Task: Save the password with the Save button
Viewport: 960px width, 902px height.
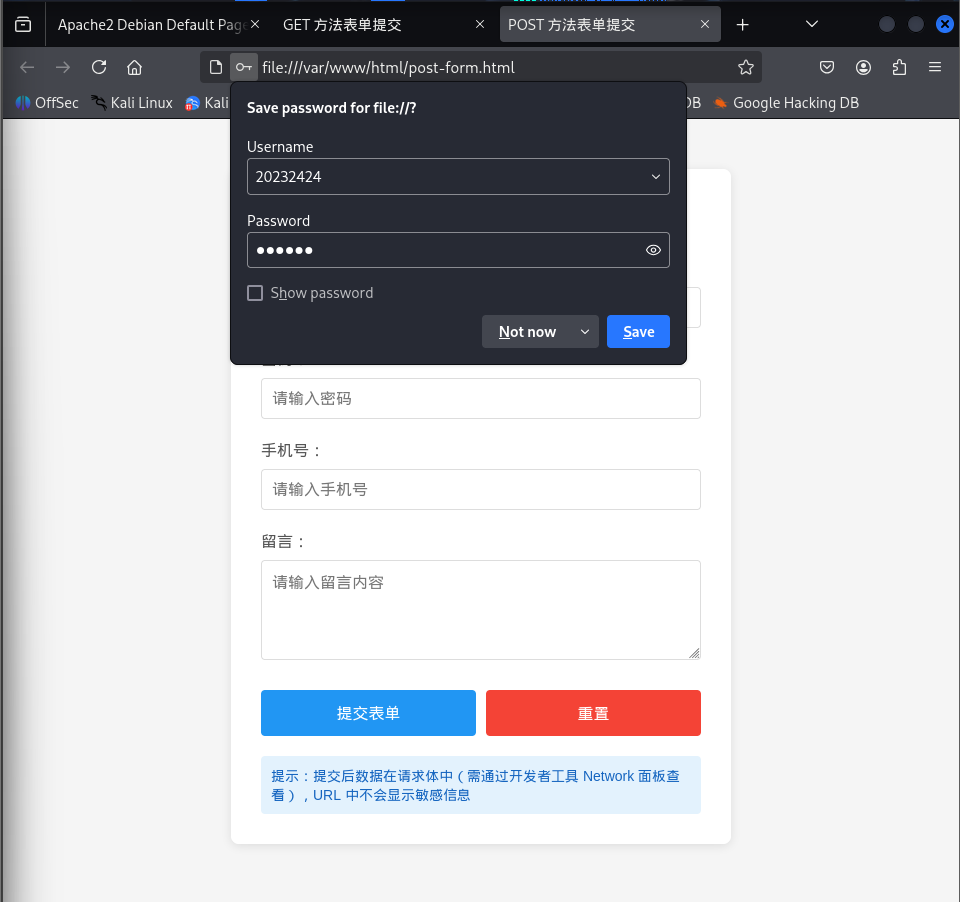Action: pyautogui.click(x=638, y=331)
